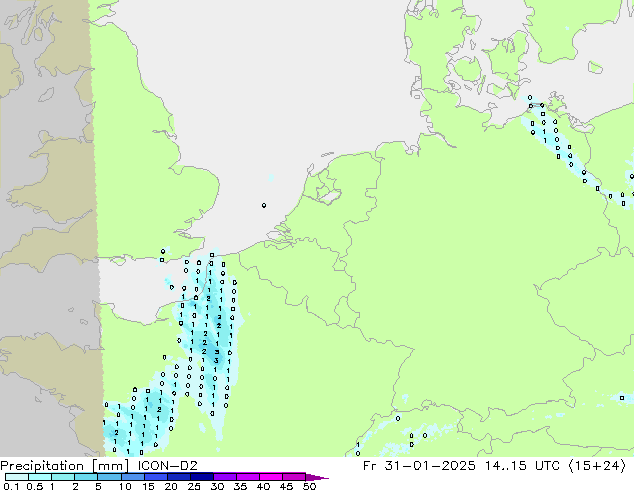Click the 0.5–1 mm legend swatch
This screenshot has height=490, width=634.
point(40,477)
